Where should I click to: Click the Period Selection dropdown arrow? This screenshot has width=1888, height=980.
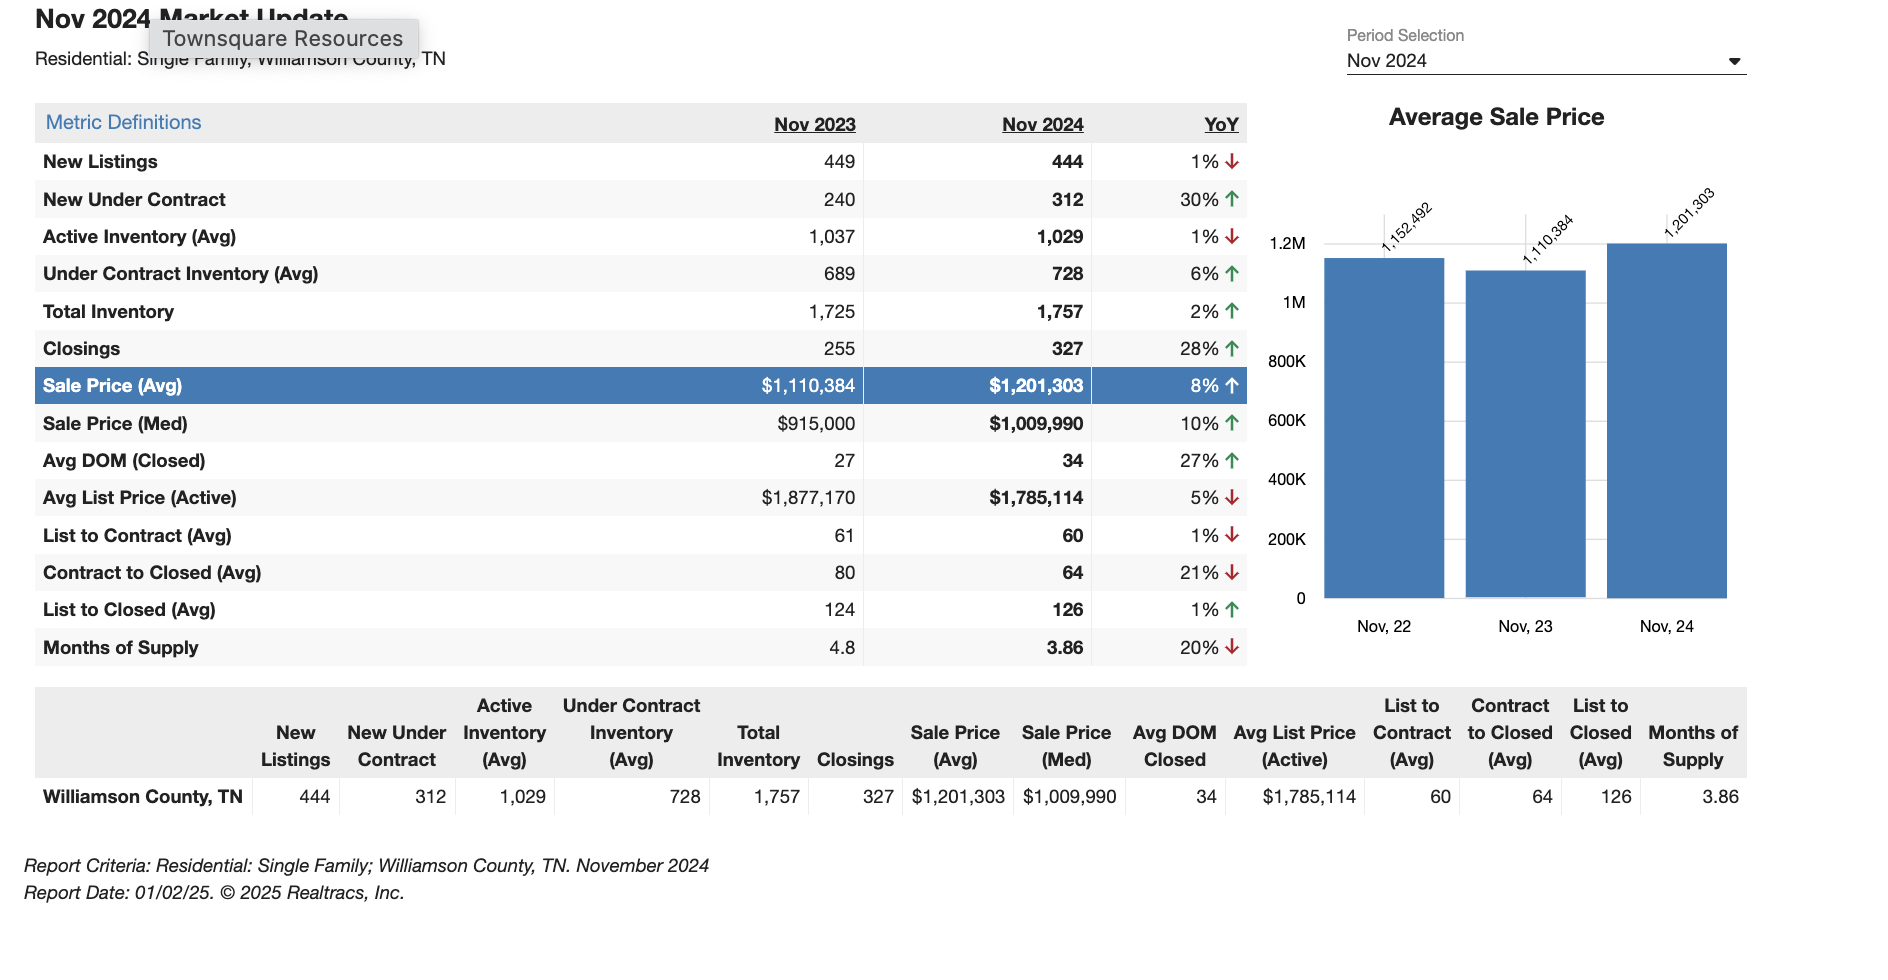[x=1735, y=62]
